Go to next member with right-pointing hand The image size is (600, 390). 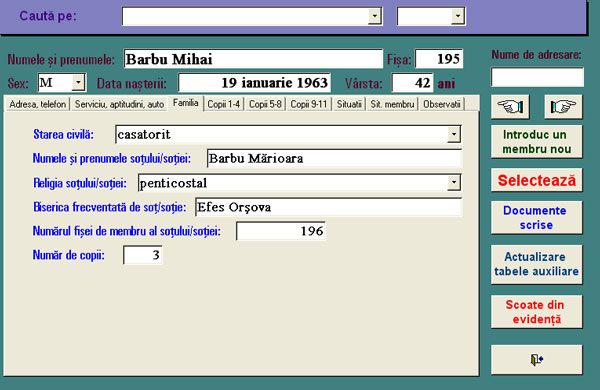tap(563, 107)
